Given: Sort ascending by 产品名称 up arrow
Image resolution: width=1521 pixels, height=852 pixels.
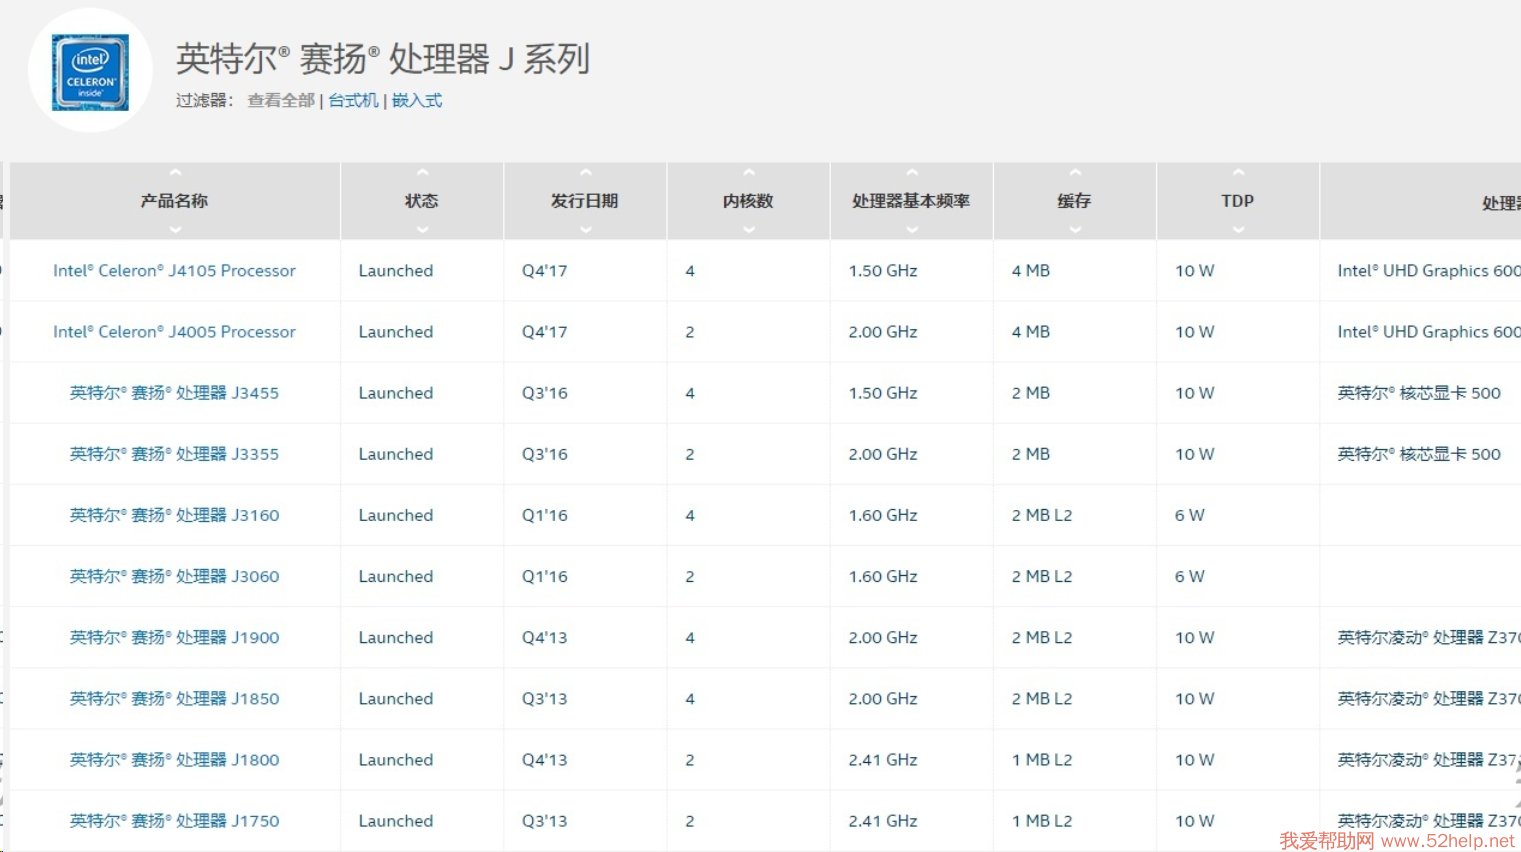Looking at the screenshot, I should pos(175,173).
